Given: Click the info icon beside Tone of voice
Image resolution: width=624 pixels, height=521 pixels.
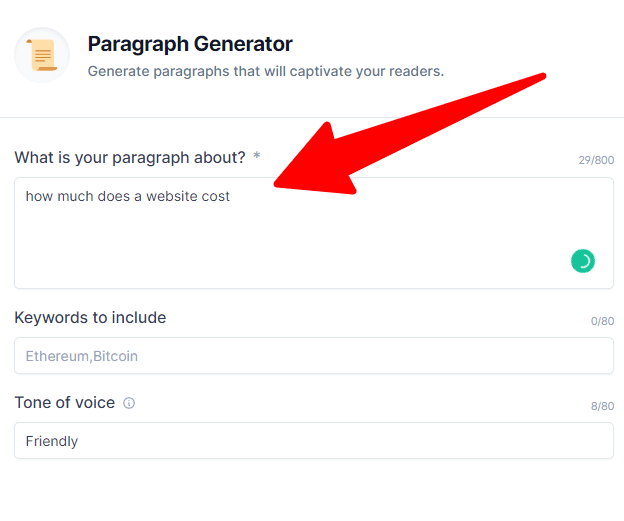Looking at the screenshot, I should tap(129, 403).
